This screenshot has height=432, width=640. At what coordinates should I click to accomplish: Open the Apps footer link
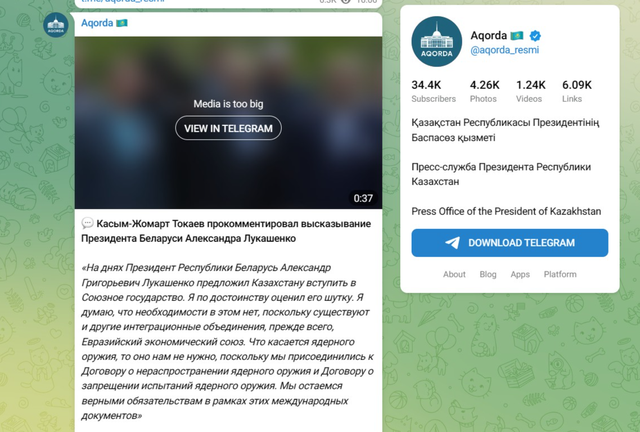520,274
